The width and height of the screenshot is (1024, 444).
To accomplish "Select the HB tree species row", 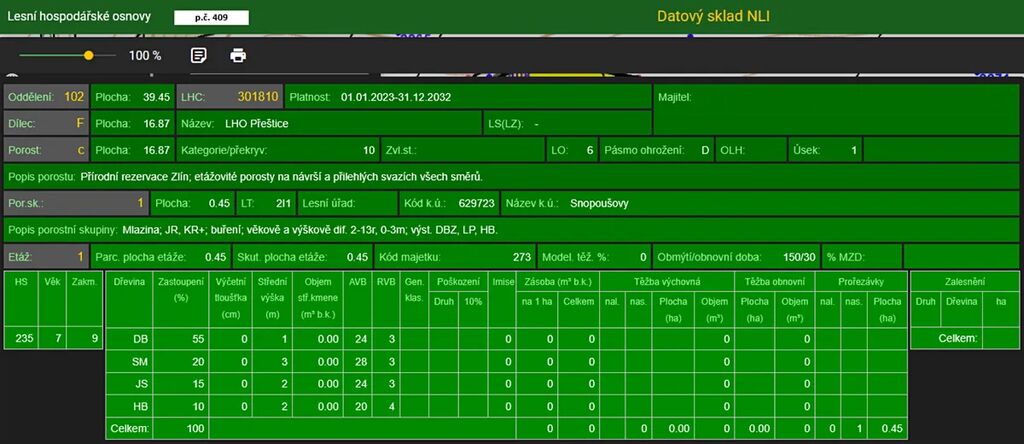I will click(141, 406).
